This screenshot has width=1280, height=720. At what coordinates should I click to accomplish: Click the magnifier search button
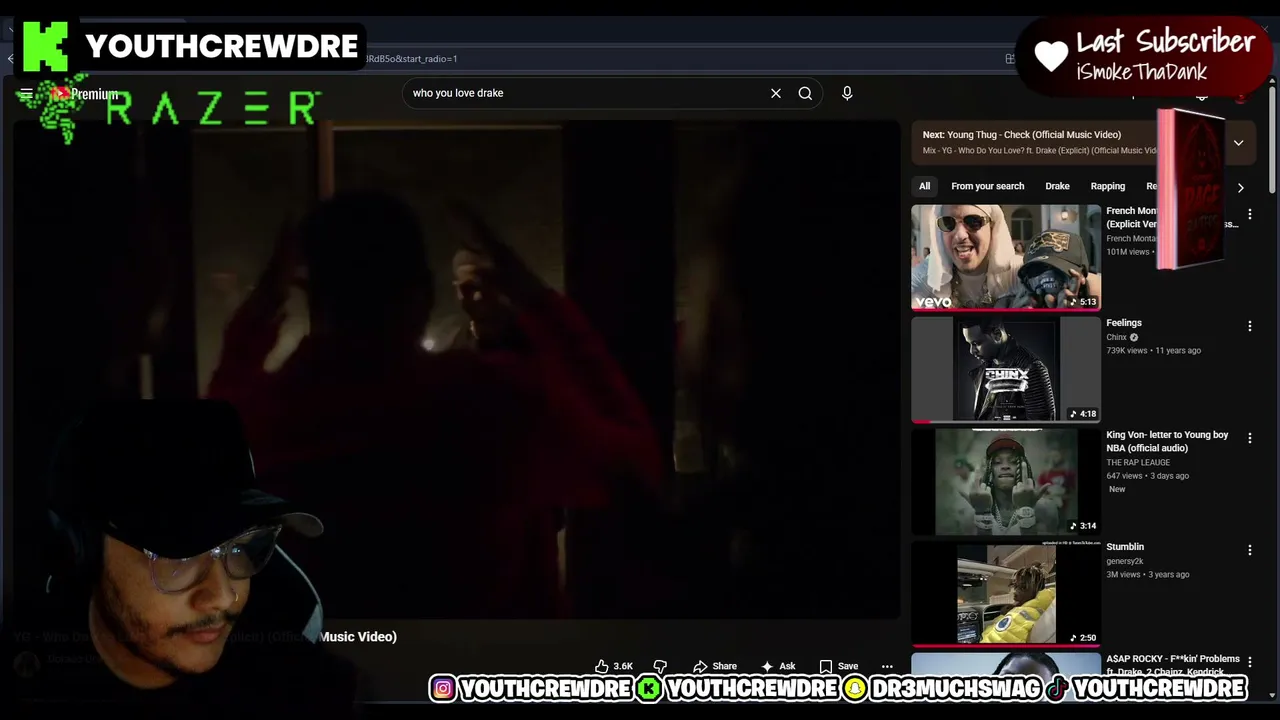(805, 93)
